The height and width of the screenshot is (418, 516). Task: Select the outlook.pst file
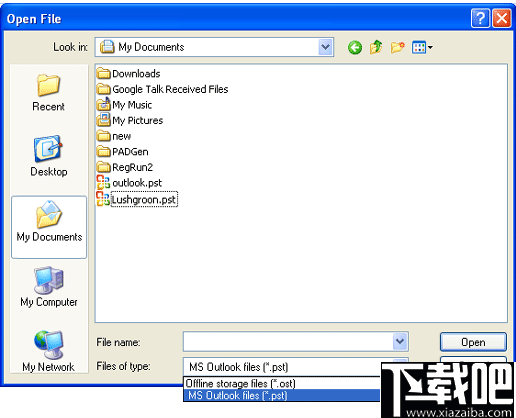tap(129, 183)
